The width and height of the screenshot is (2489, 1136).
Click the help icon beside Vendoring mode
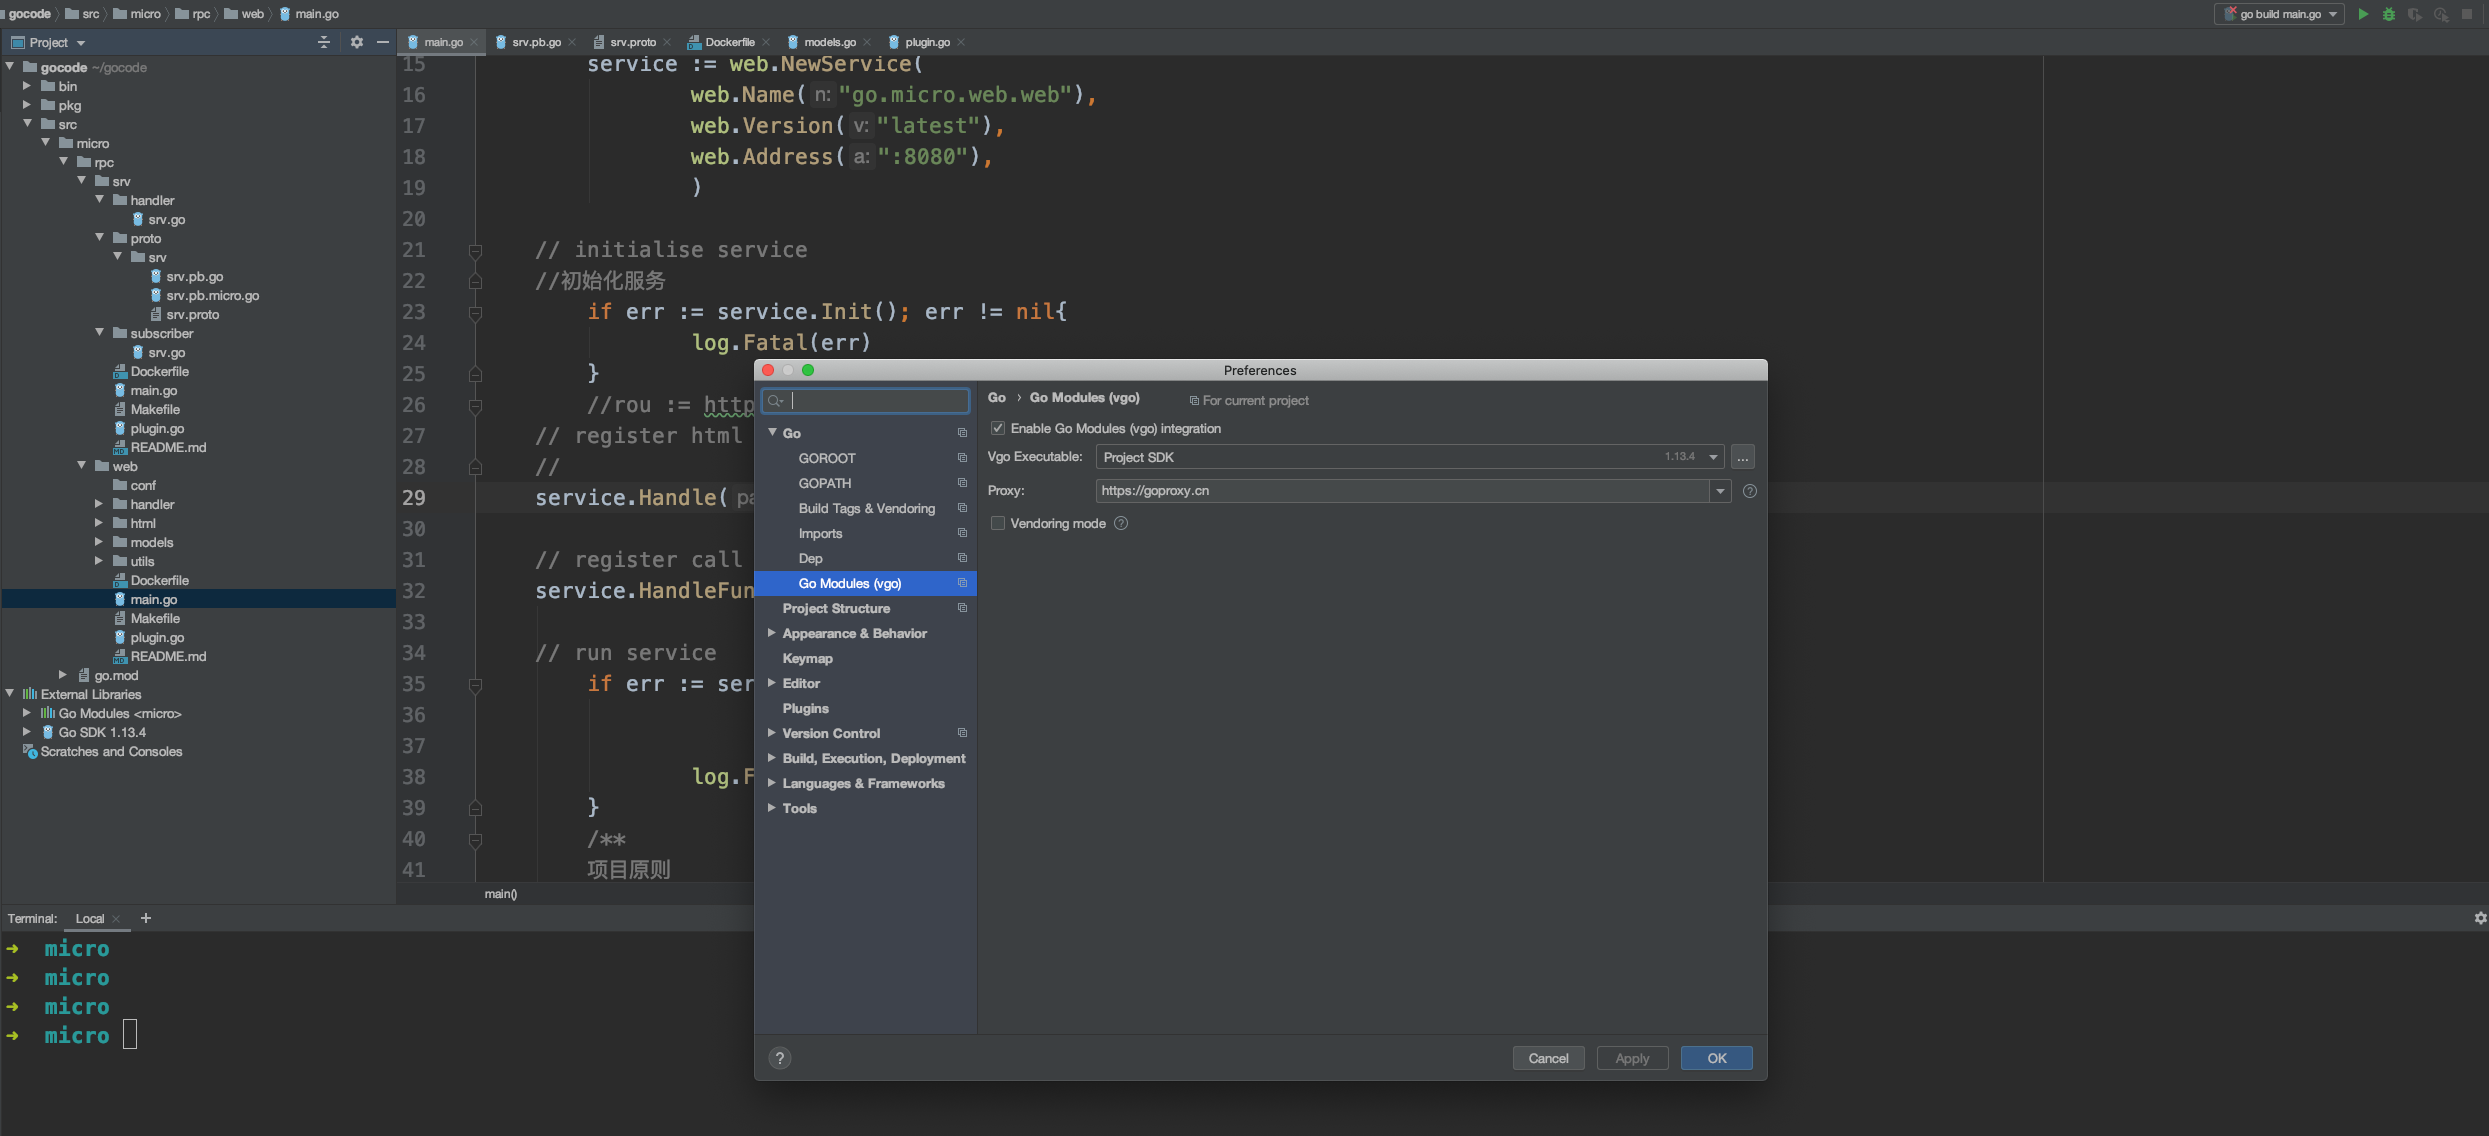[1121, 523]
